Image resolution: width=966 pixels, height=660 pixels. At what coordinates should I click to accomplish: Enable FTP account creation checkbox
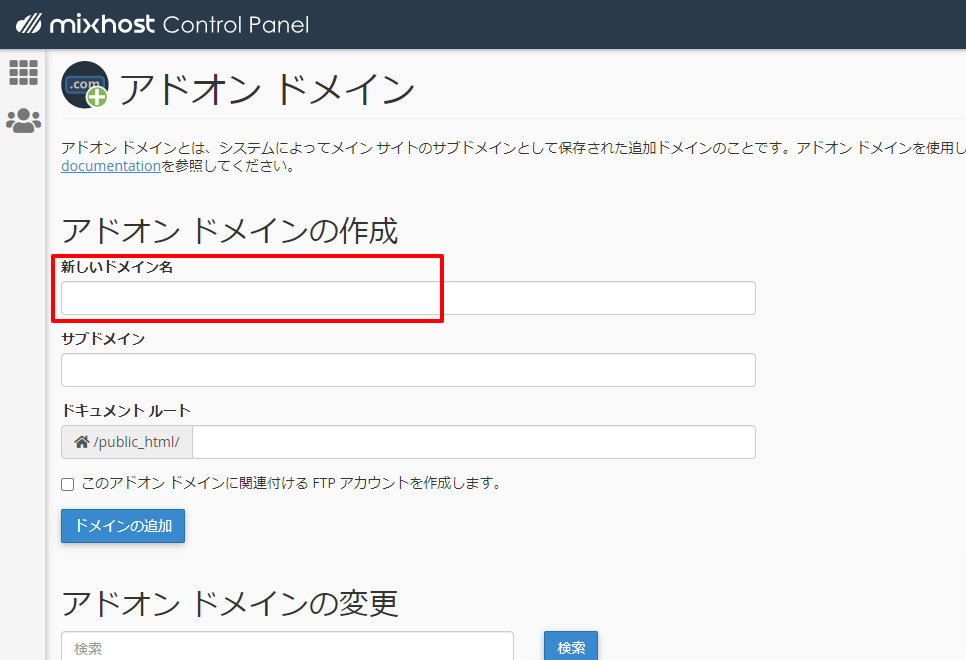(x=68, y=484)
